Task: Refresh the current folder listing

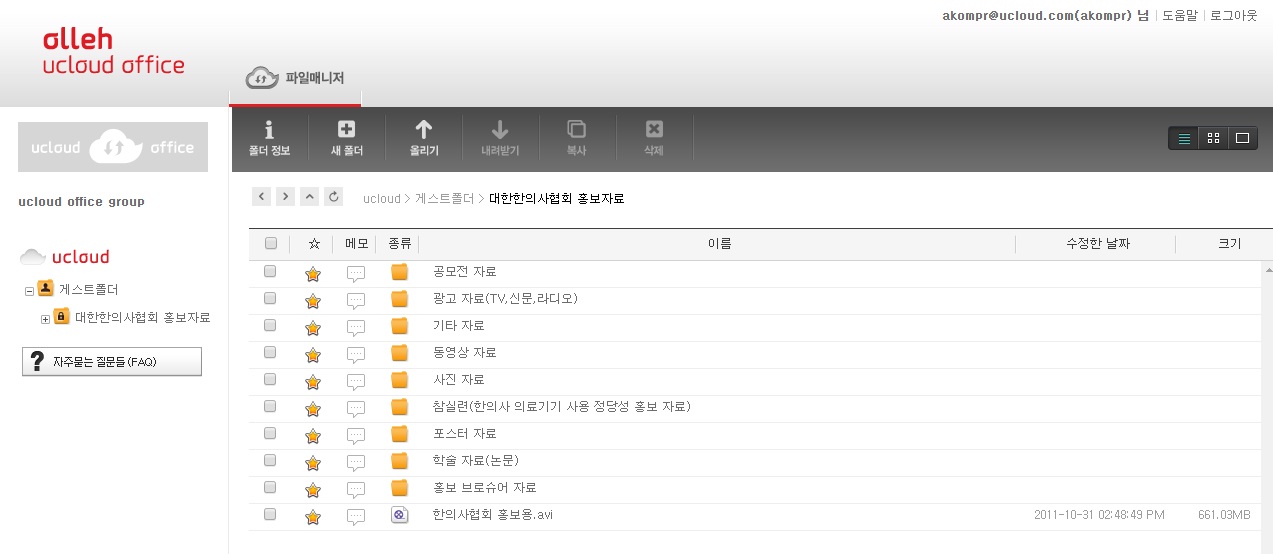Action: [x=334, y=197]
